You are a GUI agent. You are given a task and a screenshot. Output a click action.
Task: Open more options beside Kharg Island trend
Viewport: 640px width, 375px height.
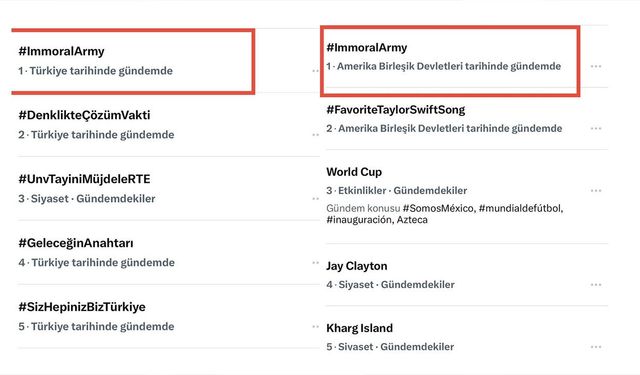[x=596, y=347]
